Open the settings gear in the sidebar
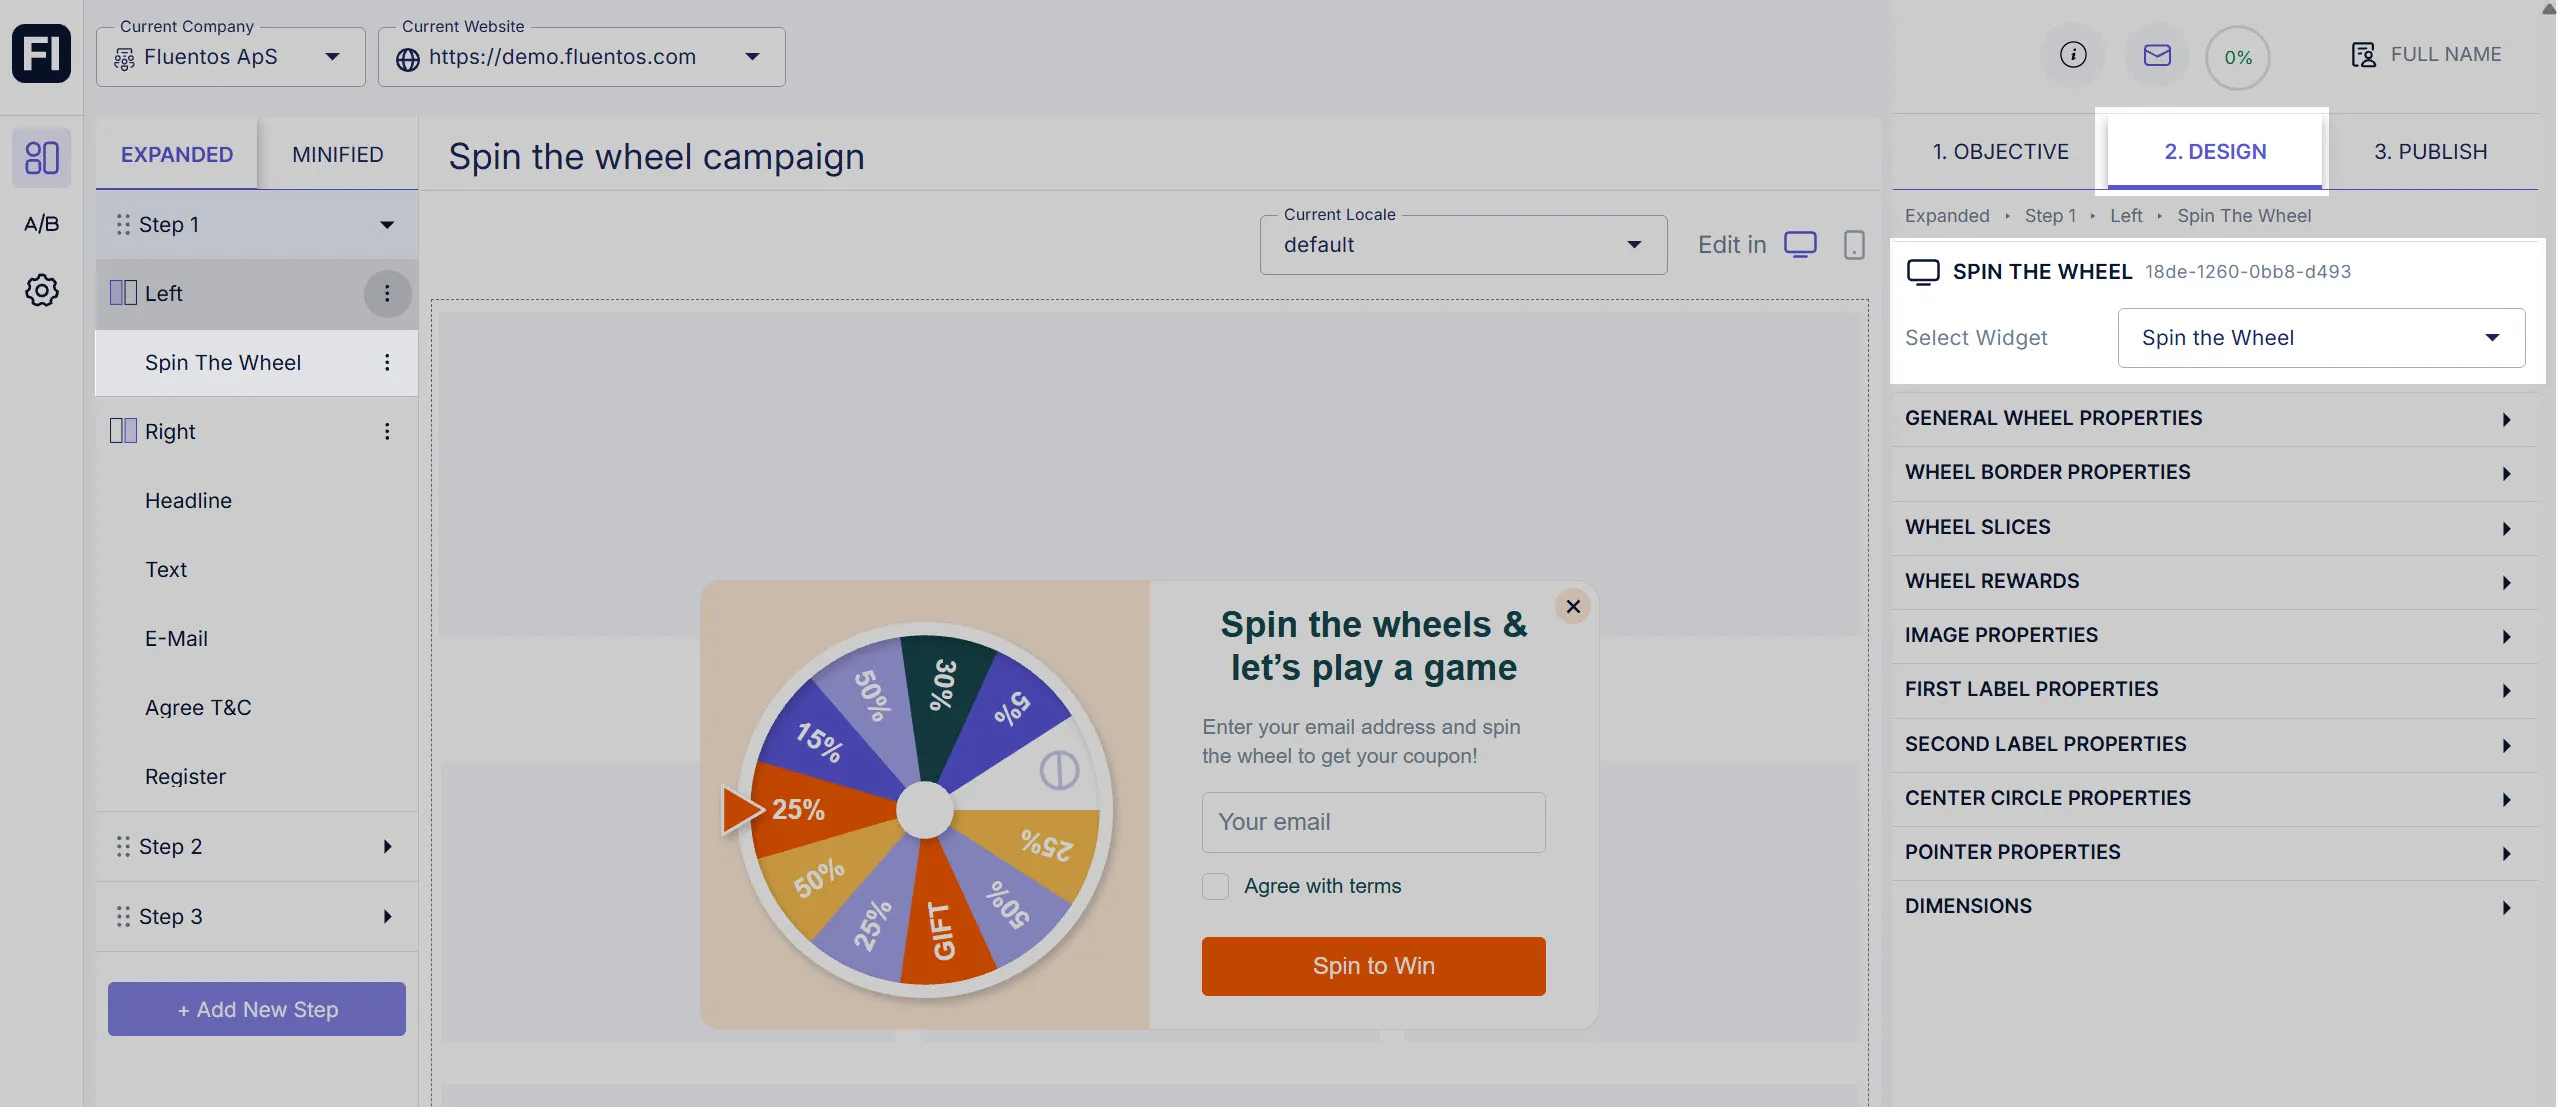This screenshot has width=2558, height=1107. click(x=41, y=290)
